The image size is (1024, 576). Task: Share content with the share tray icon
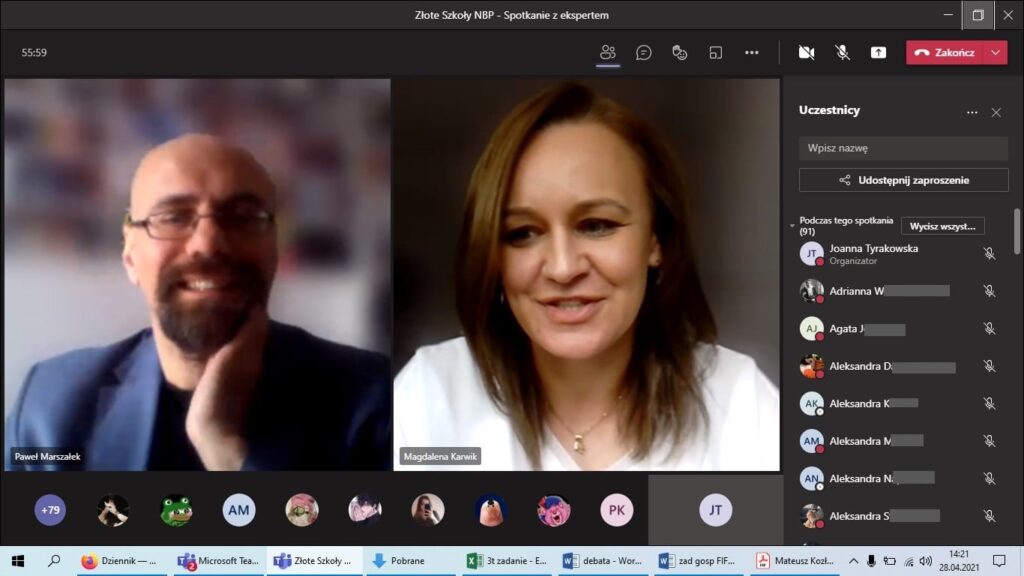tap(878, 52)
